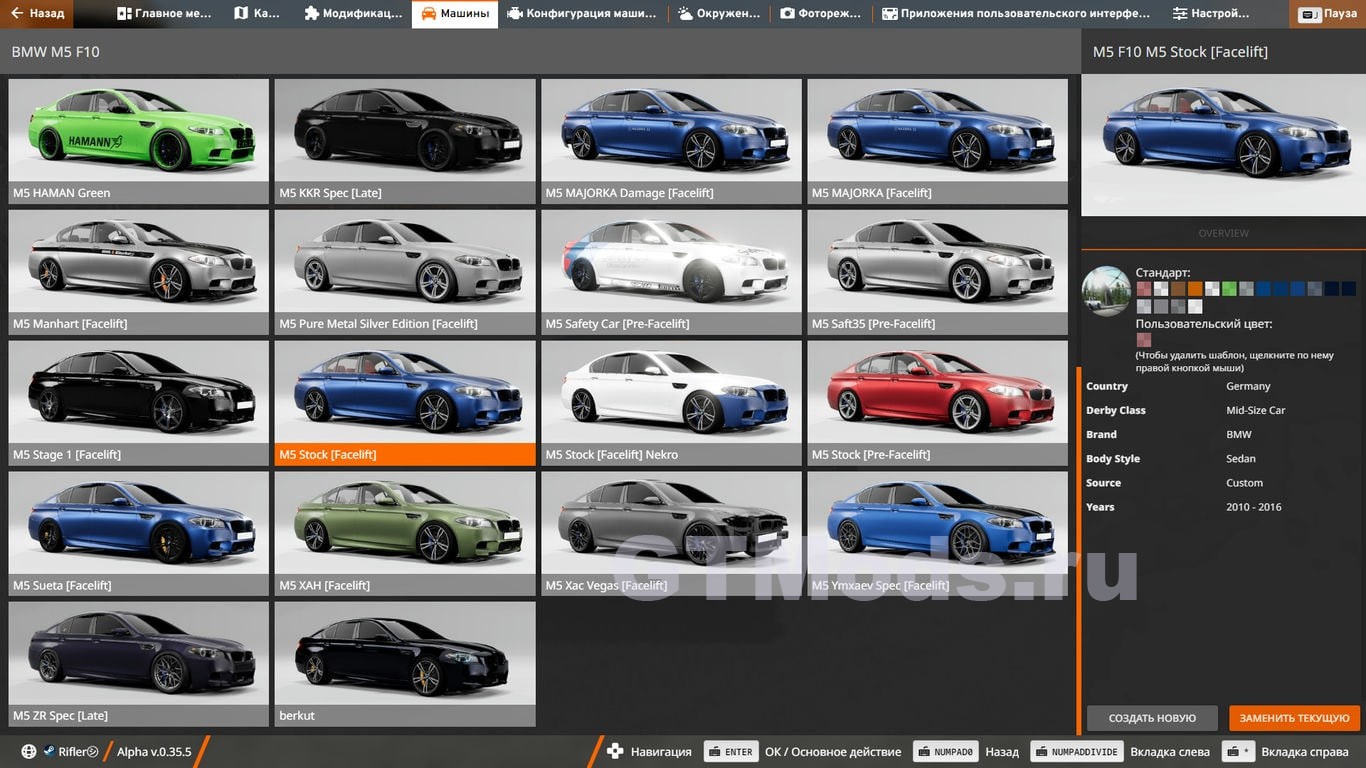Click the ENTER key hint
The image size is (1366, 768).
pos(731,752)
